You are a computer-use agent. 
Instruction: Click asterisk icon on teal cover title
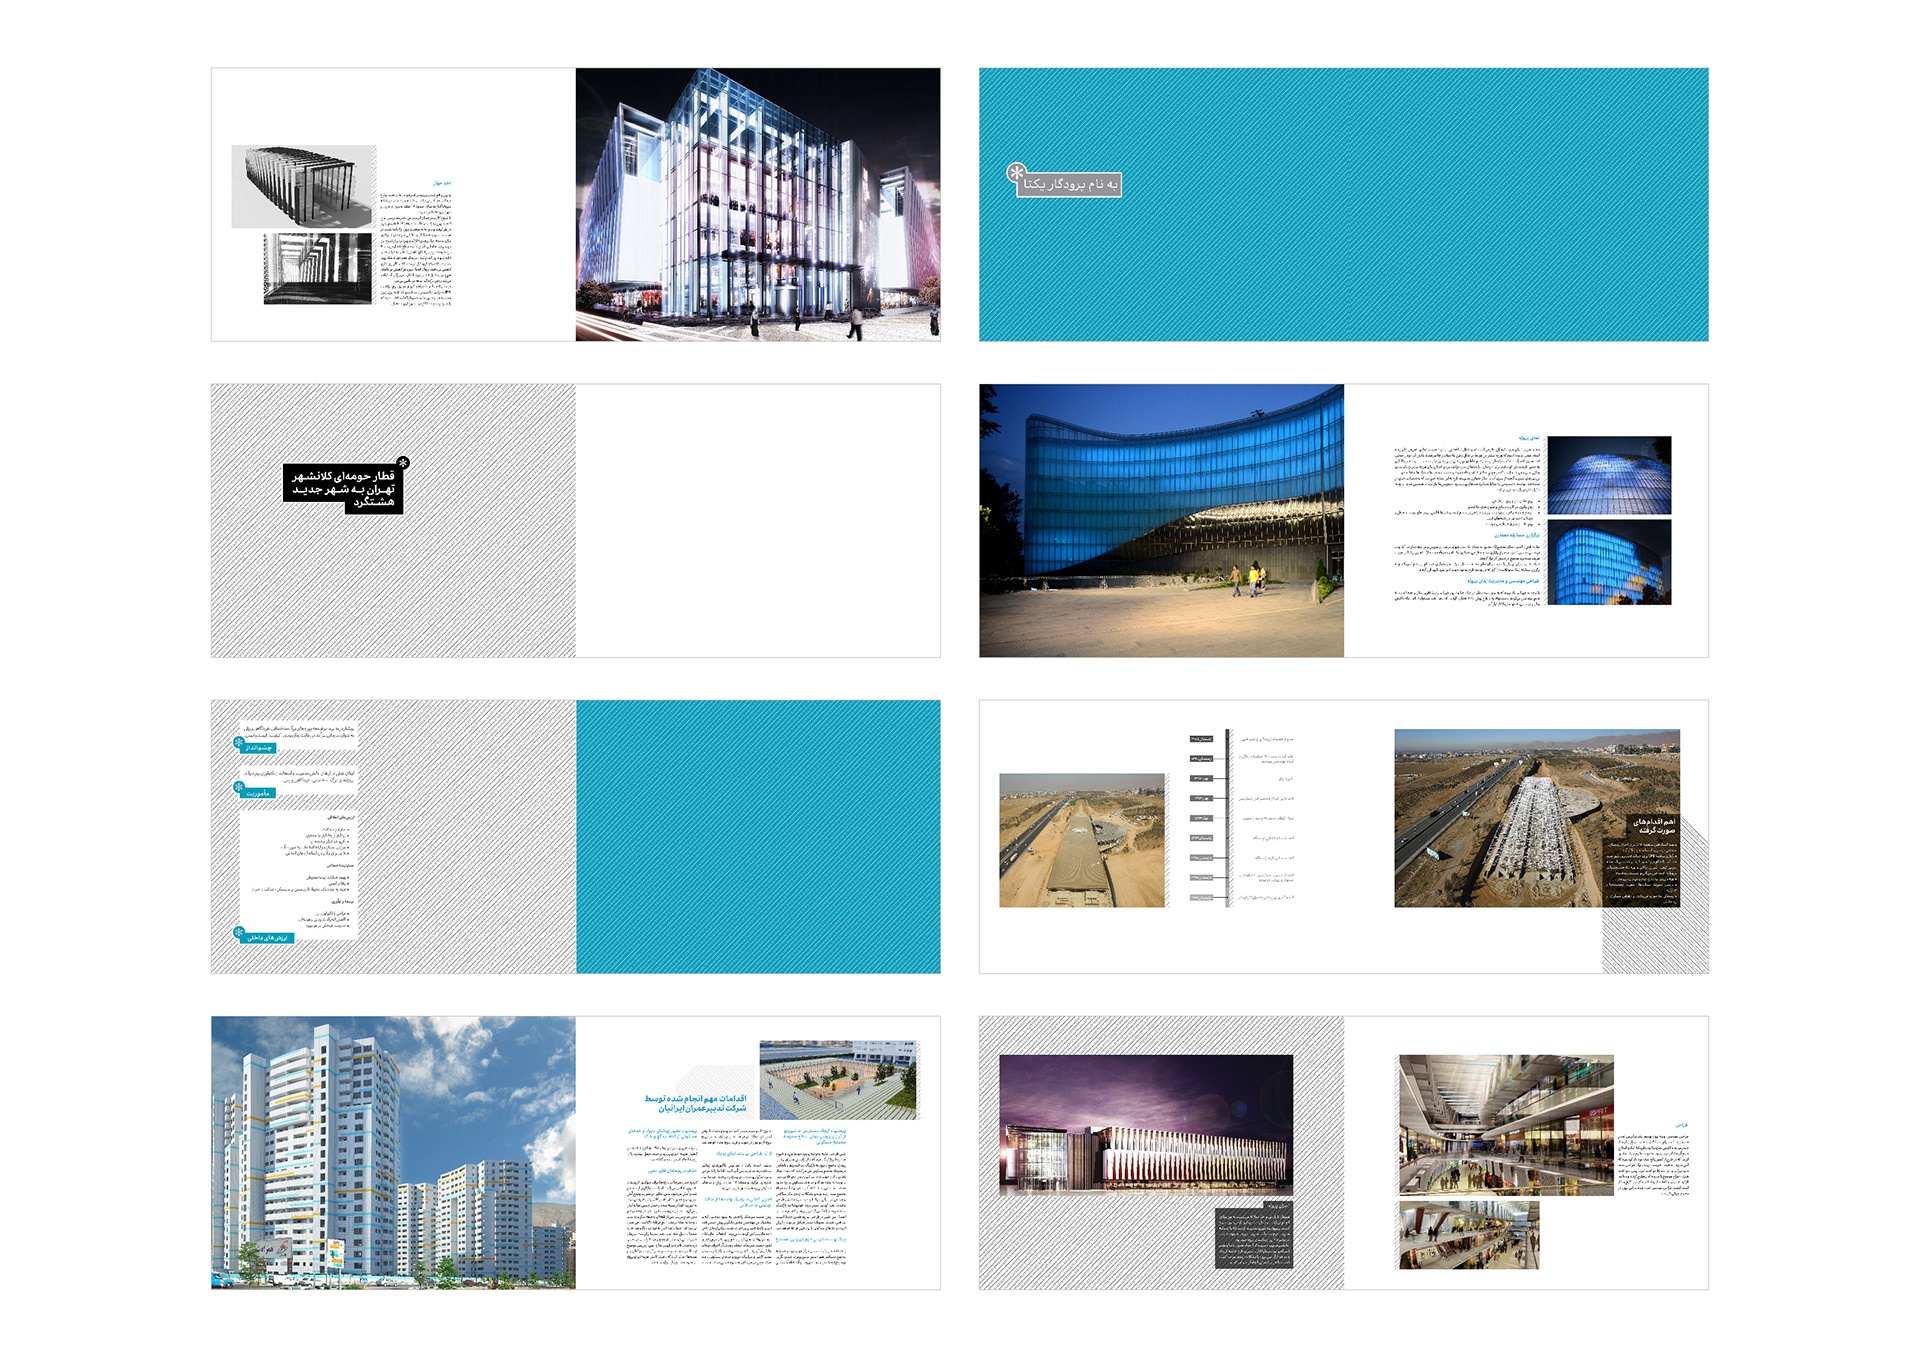click(1016, 173)
